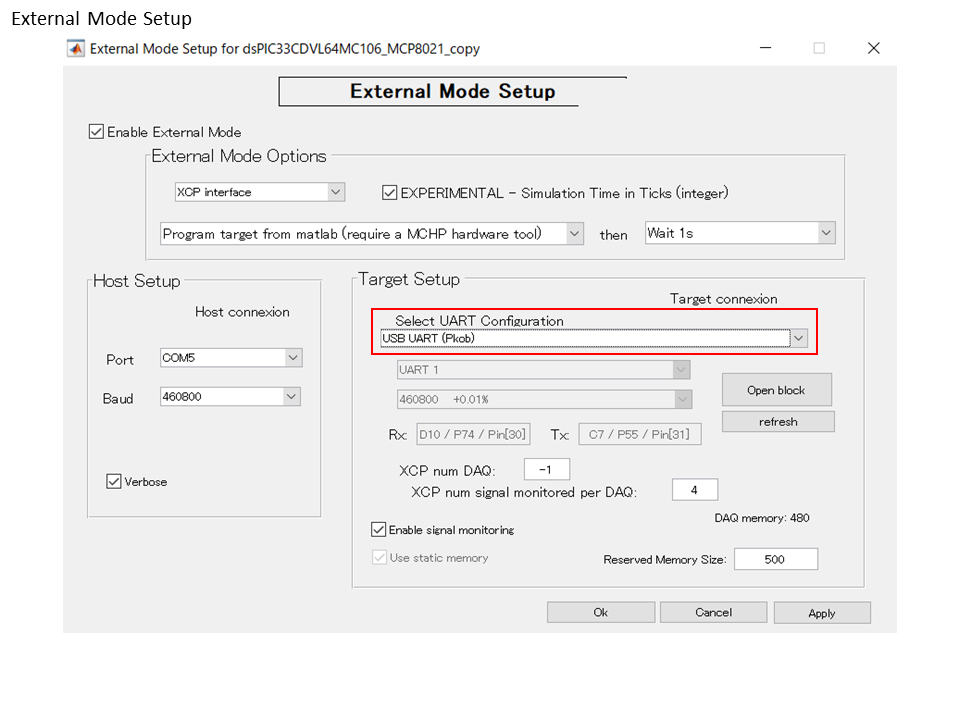Open the XCP interface dropdown
The width and height of the screenshot is (960, 720).
[336, 192]
